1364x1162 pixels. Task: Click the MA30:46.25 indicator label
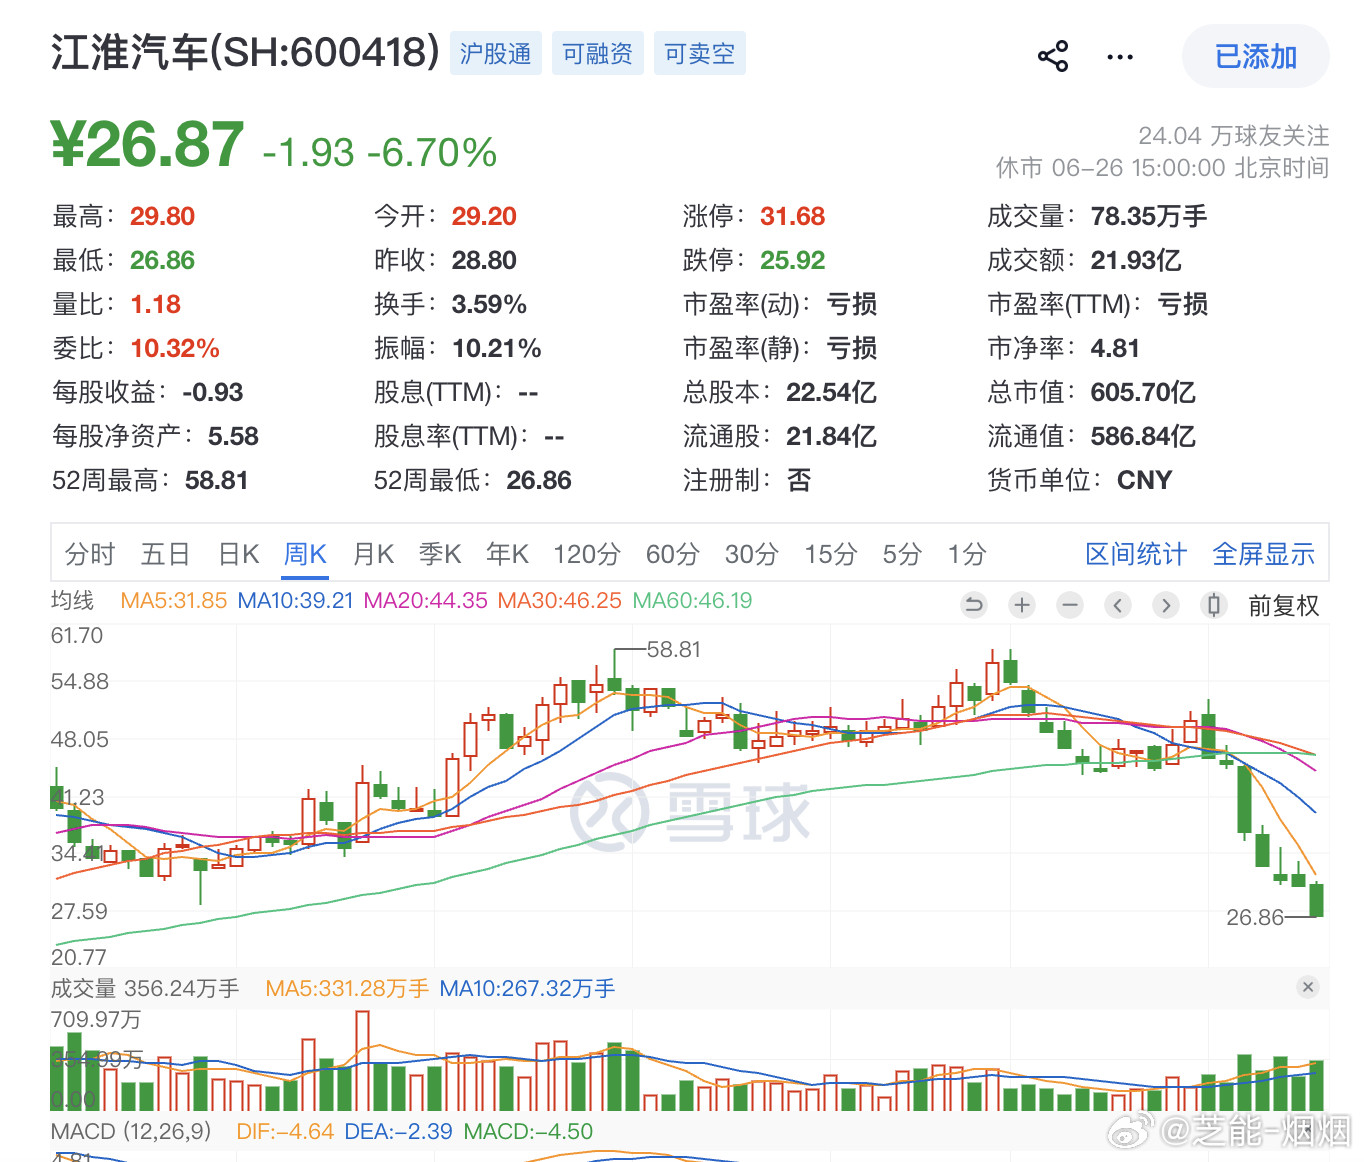560,601
